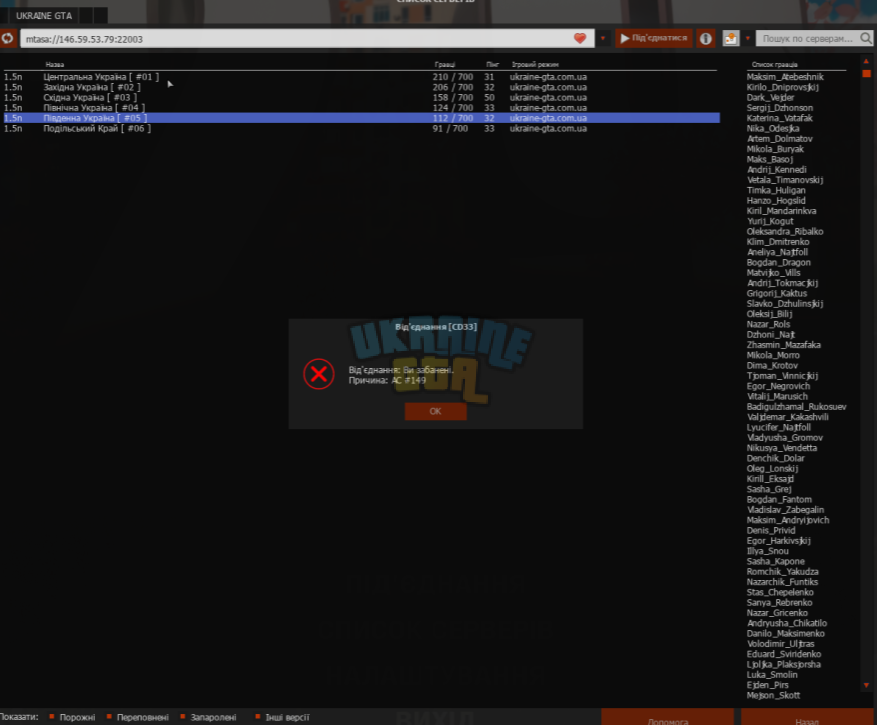Click the Список гравців header
Image resolution: width=877 pixels, height=725 pixels.
(775, 65)
